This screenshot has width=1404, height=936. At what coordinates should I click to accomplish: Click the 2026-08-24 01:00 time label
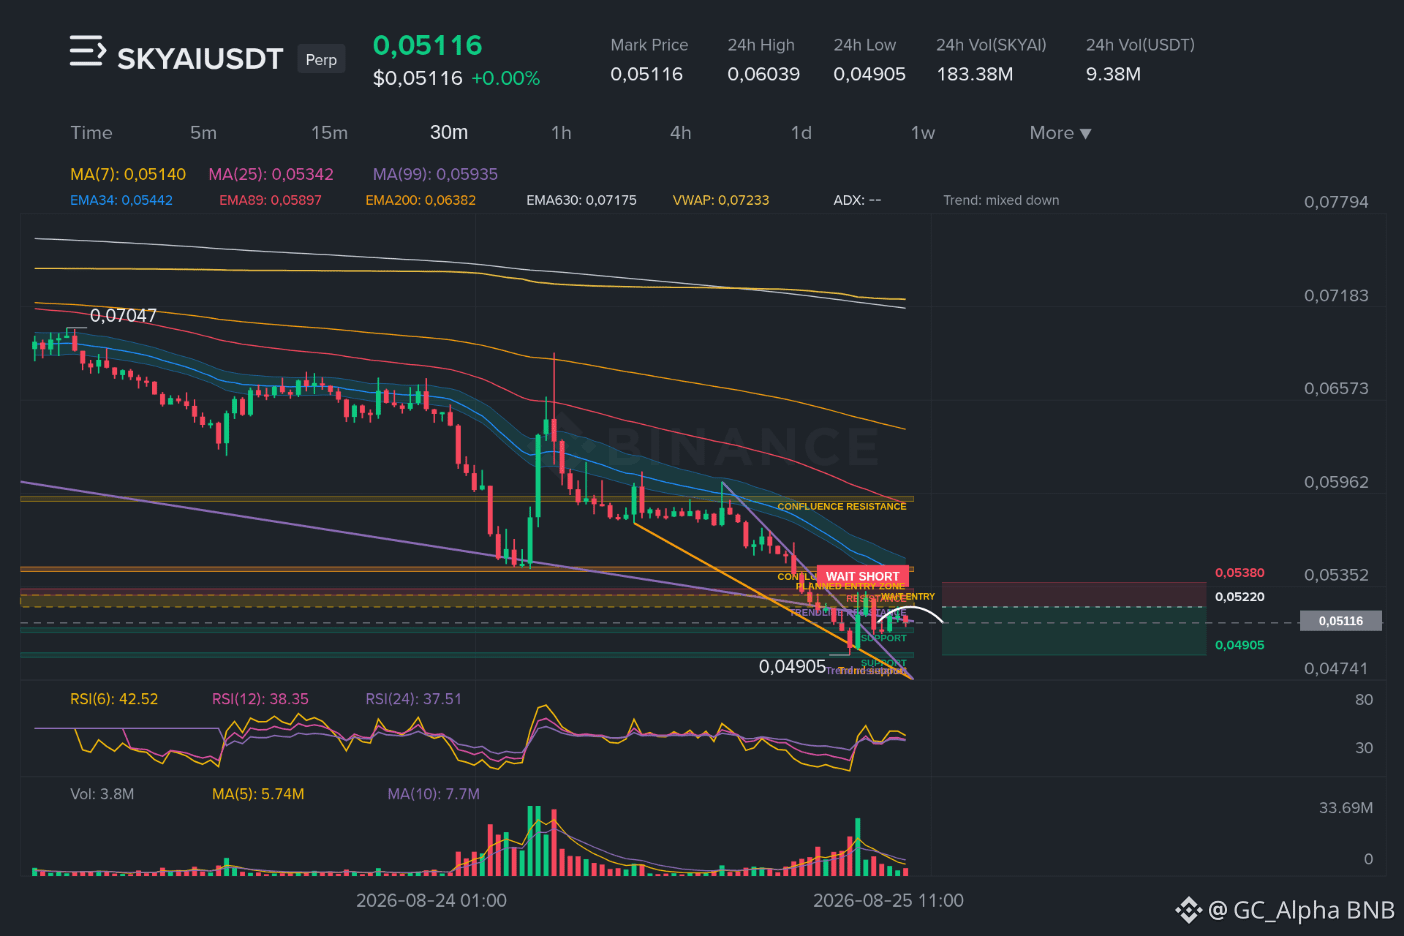click(x=431, y=901)
